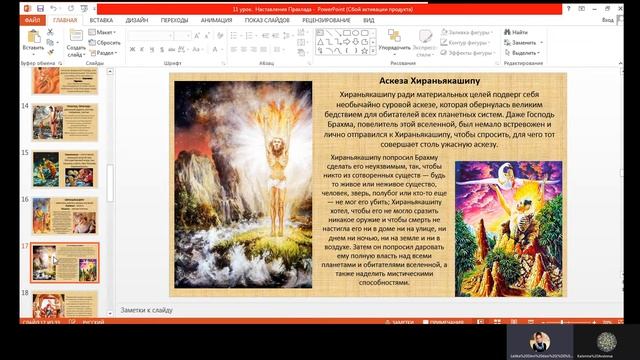Viewport: 640px width, 360px height.
Task: Click the PowerPoint help question mark icon
Action: click(x=568, y=9)
